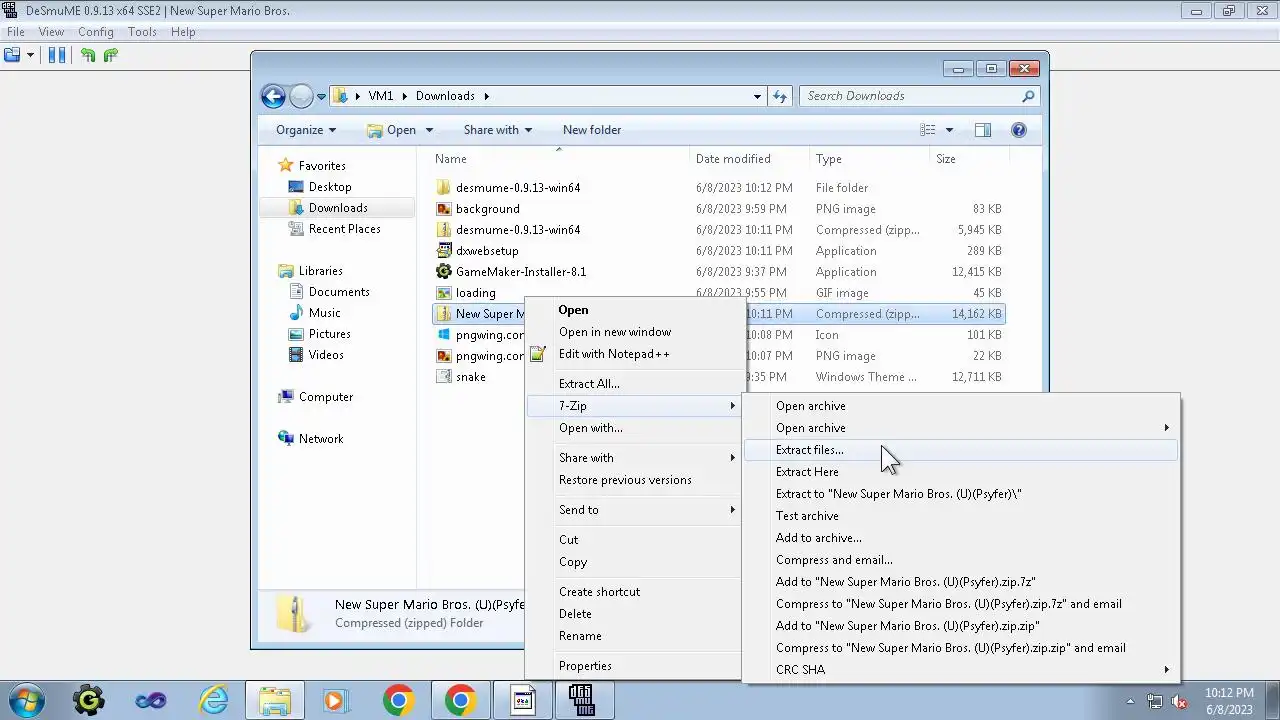1280x720 pixels.
Task: Open the DeSmuME Tools menu
Action: coord(142,32)
